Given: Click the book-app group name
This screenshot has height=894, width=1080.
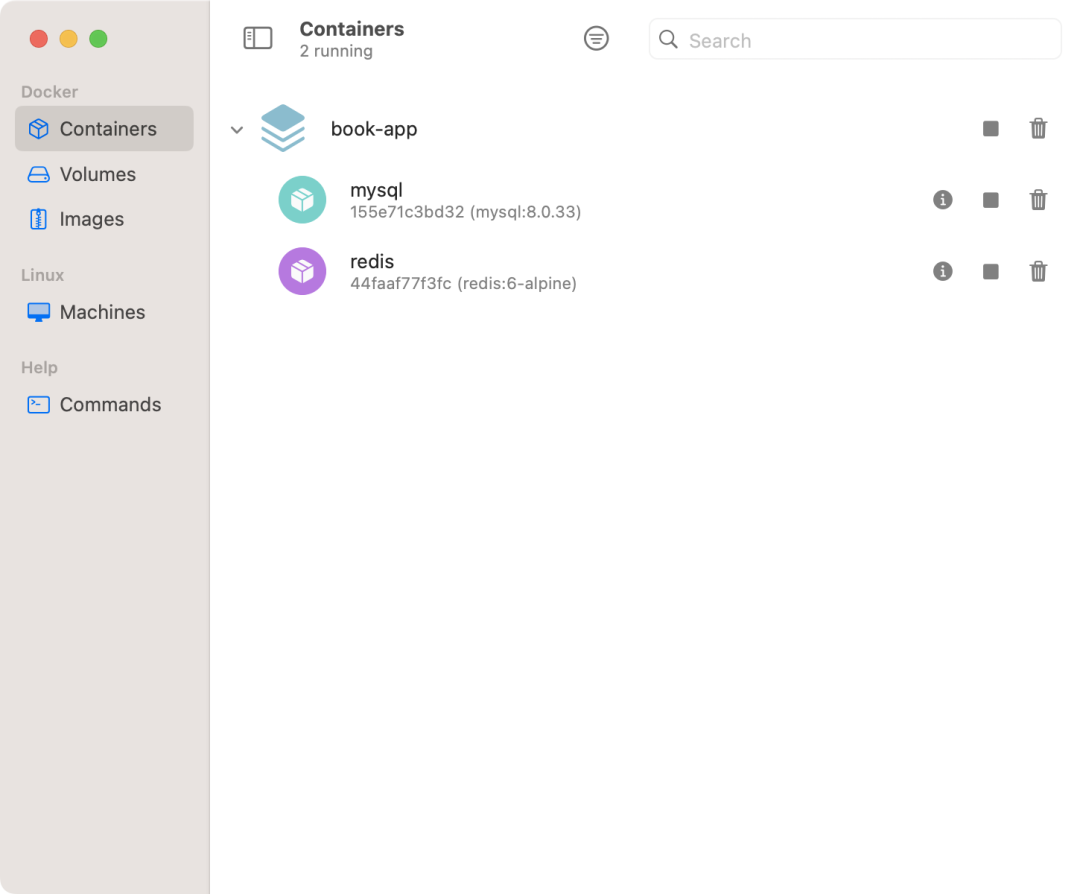Looking at the screenshot, I should 374,129.
